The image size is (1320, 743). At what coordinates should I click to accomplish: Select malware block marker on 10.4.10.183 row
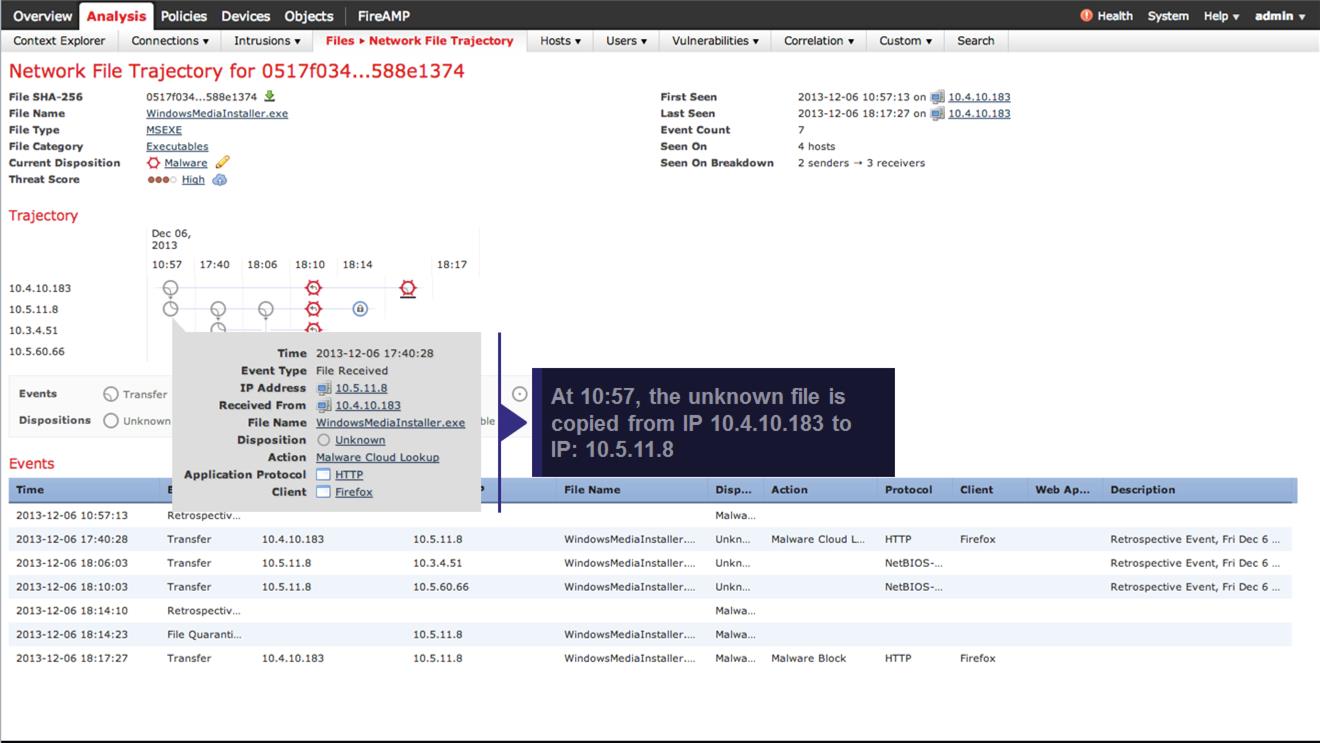coord(407,288)
